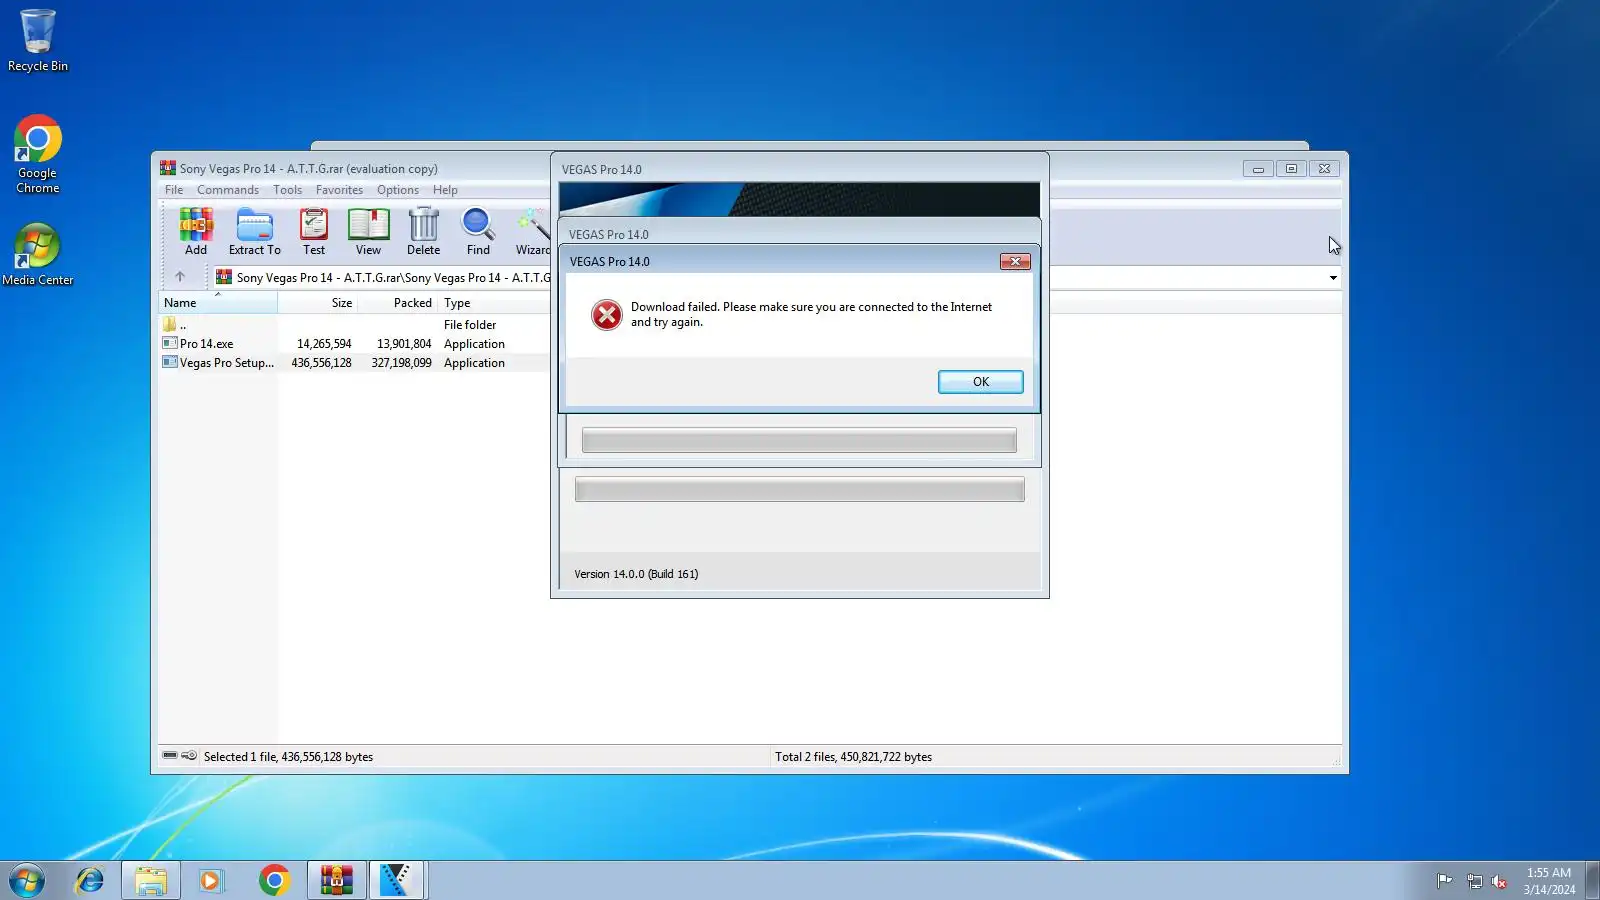Select Media Center desktop shortcut

(x=38, y=255)
